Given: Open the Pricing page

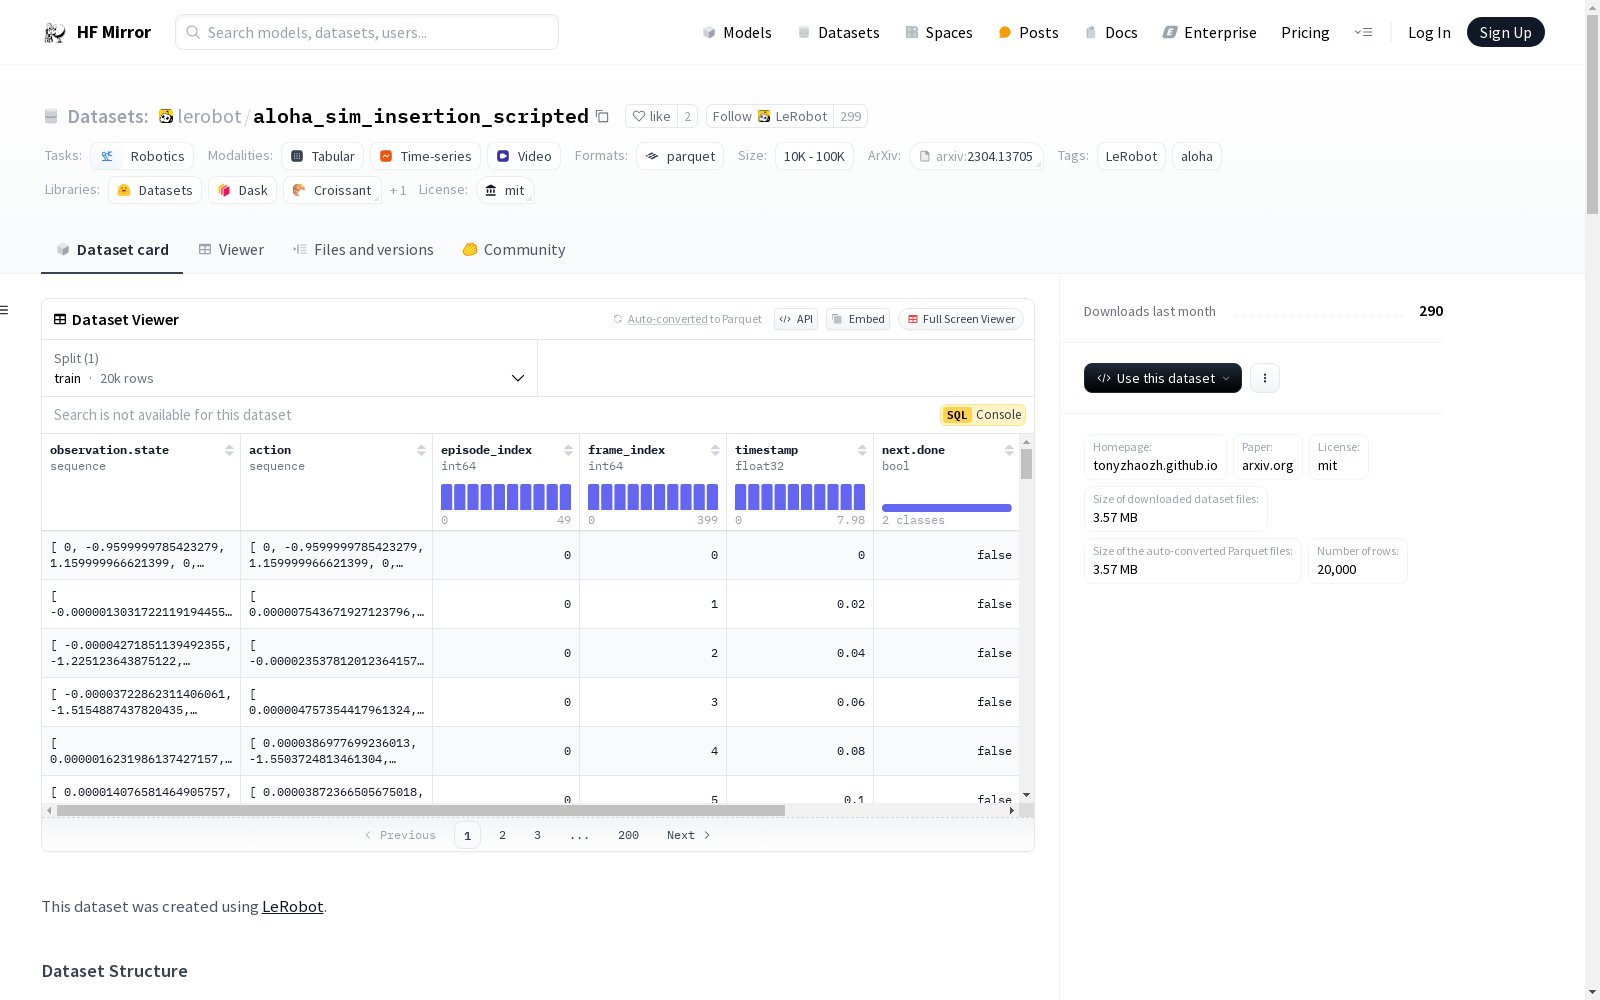Looking at the screenshot, I should pyautogui.click(x=1305, y=33).
